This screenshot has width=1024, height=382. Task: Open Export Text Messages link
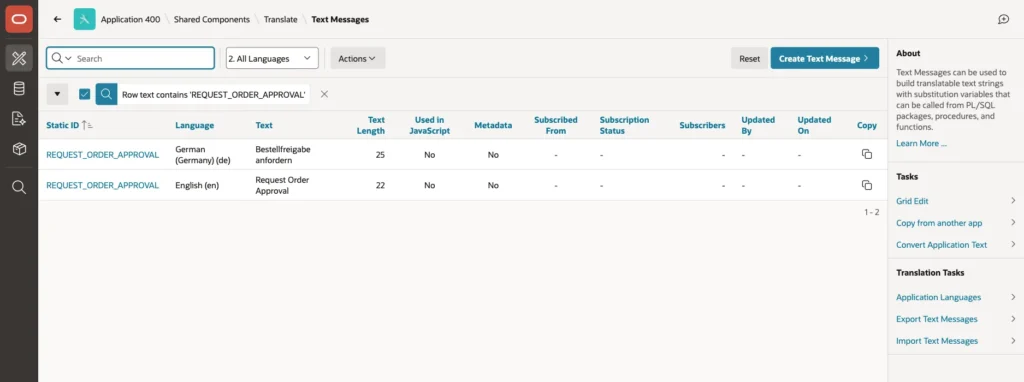click(936, 319)
